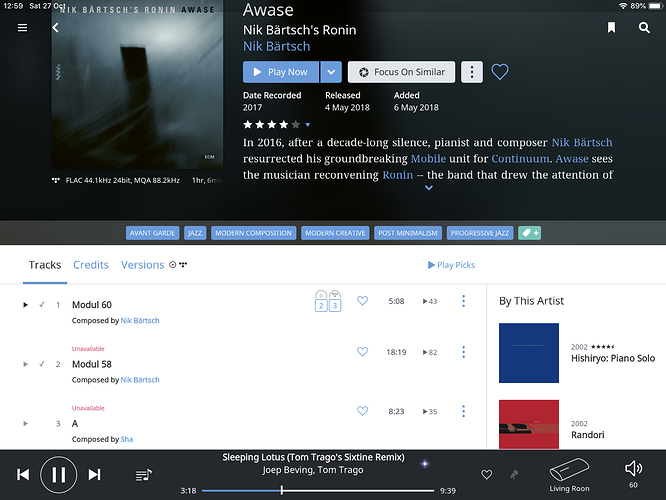Open more options for Modul 60

(463, 301)
